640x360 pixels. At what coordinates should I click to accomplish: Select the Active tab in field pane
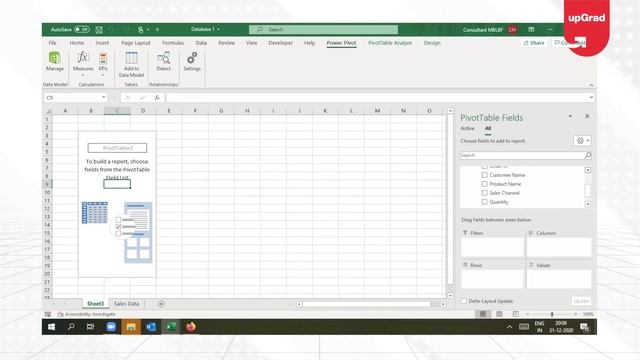(467, 128)
